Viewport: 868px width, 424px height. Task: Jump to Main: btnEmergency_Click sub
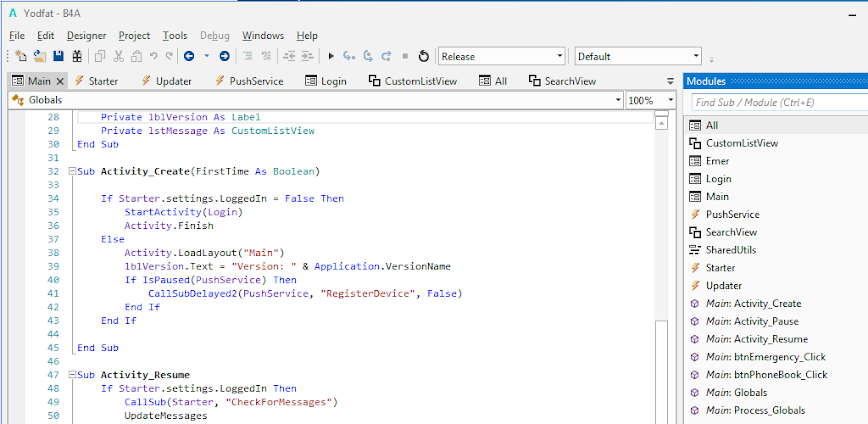coord(767,357)
